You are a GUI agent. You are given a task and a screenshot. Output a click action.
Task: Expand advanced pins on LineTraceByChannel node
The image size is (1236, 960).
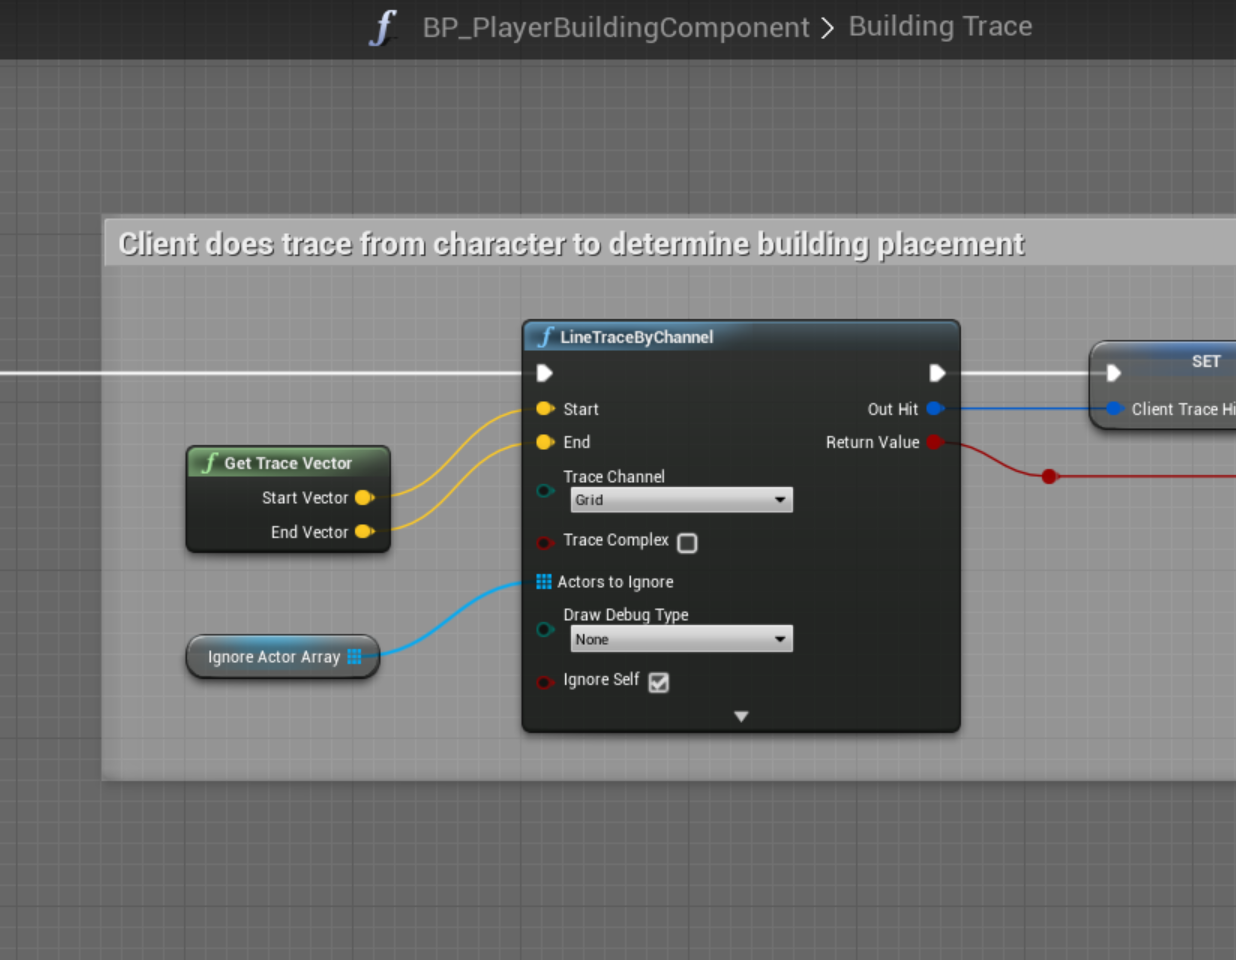(741, 716)
